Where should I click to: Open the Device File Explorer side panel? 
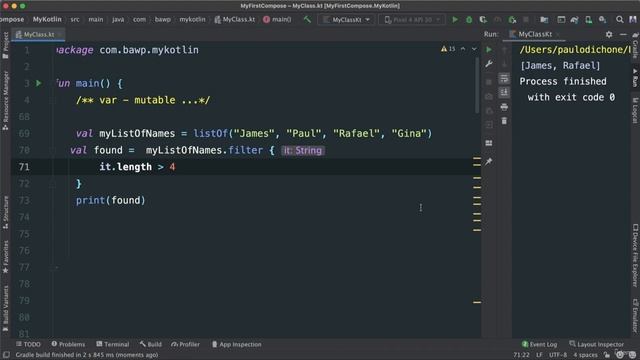point(635,256)
